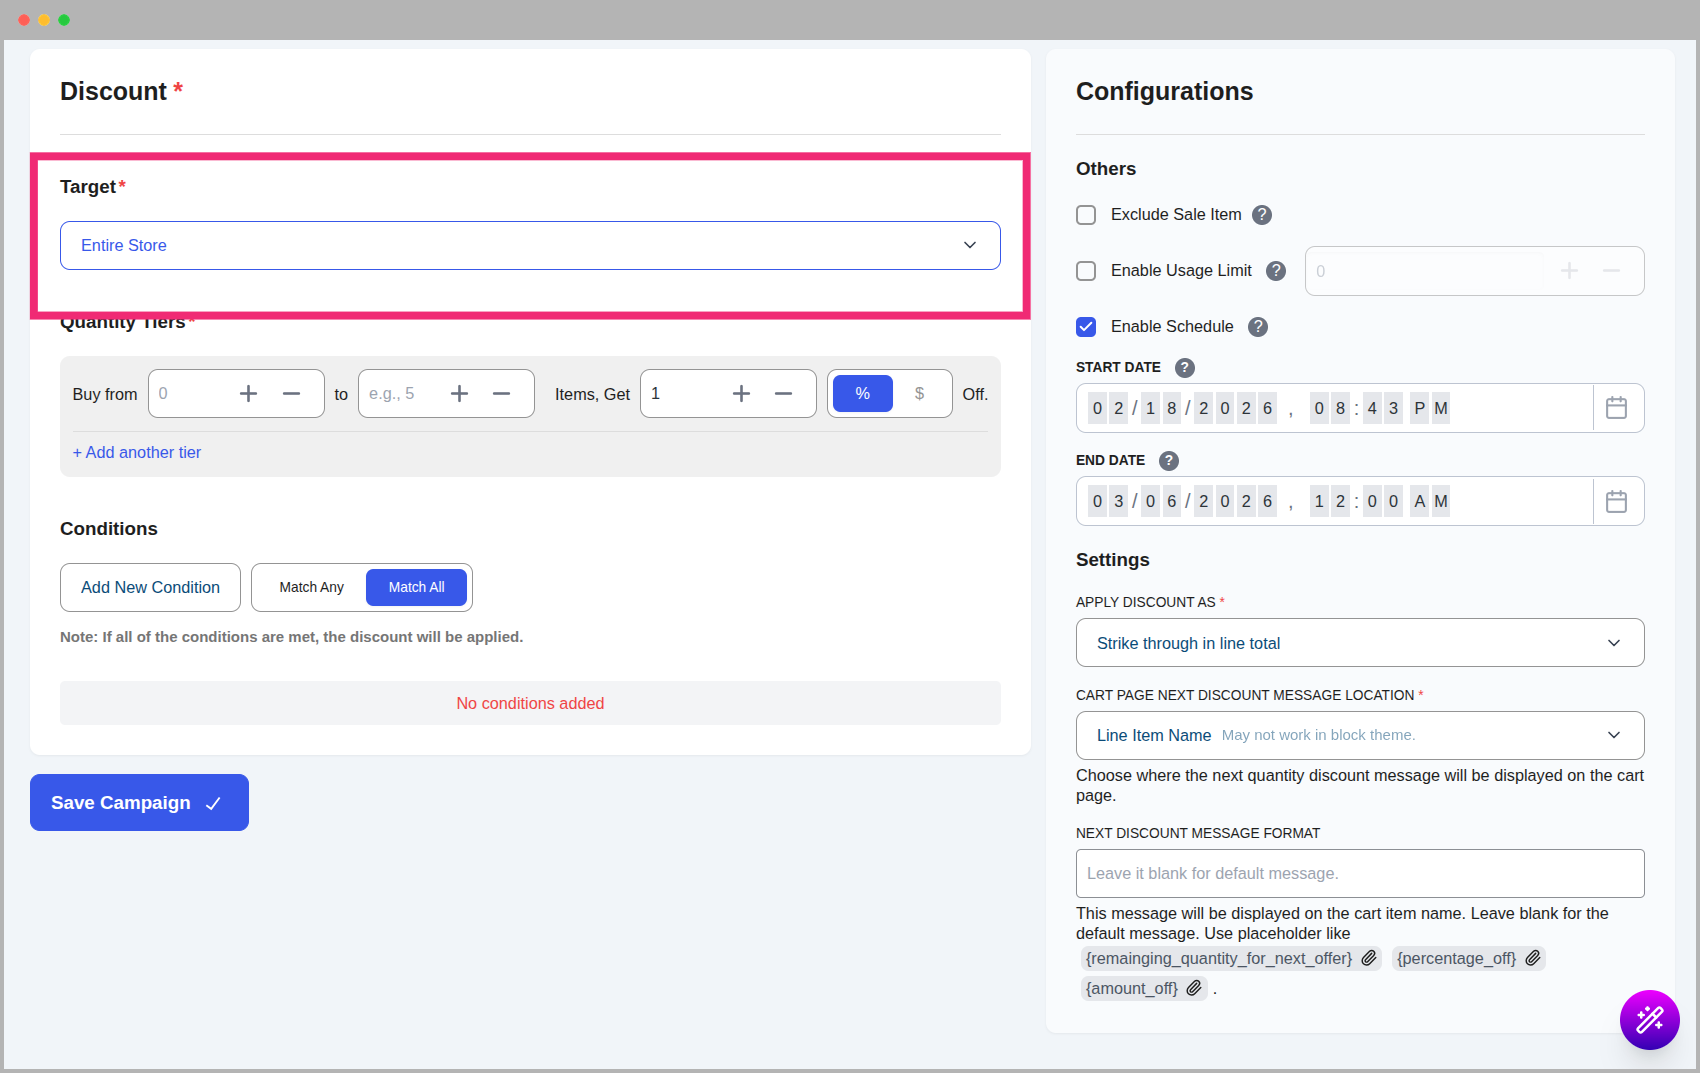Open the Line Item Name location dropdown
The width and height of the screenshot is (1700, 1073).
1359,736
